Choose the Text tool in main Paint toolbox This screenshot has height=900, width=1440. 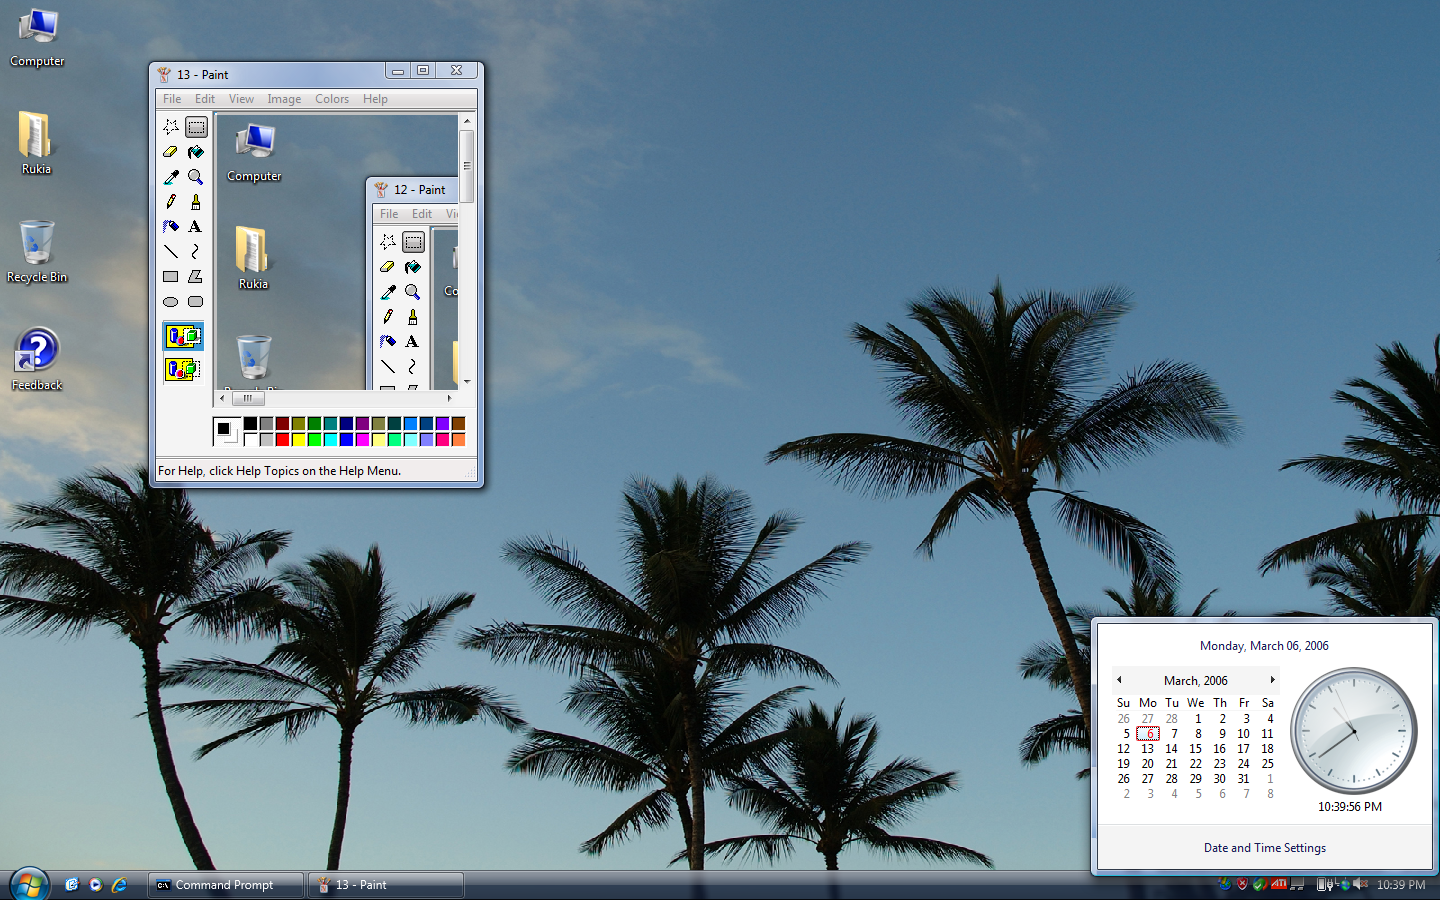click(196, 227)
